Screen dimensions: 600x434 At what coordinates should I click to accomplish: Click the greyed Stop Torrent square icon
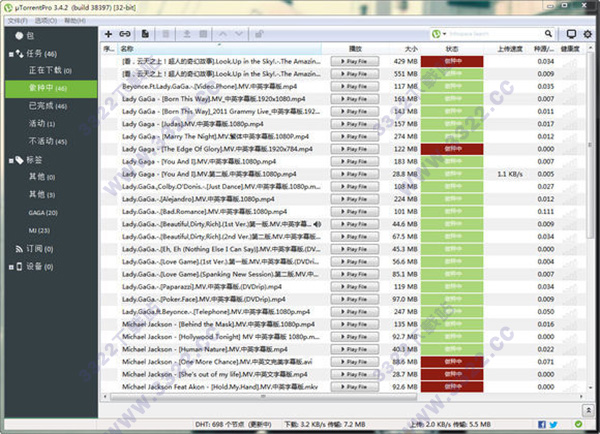(x=203, y=34)
